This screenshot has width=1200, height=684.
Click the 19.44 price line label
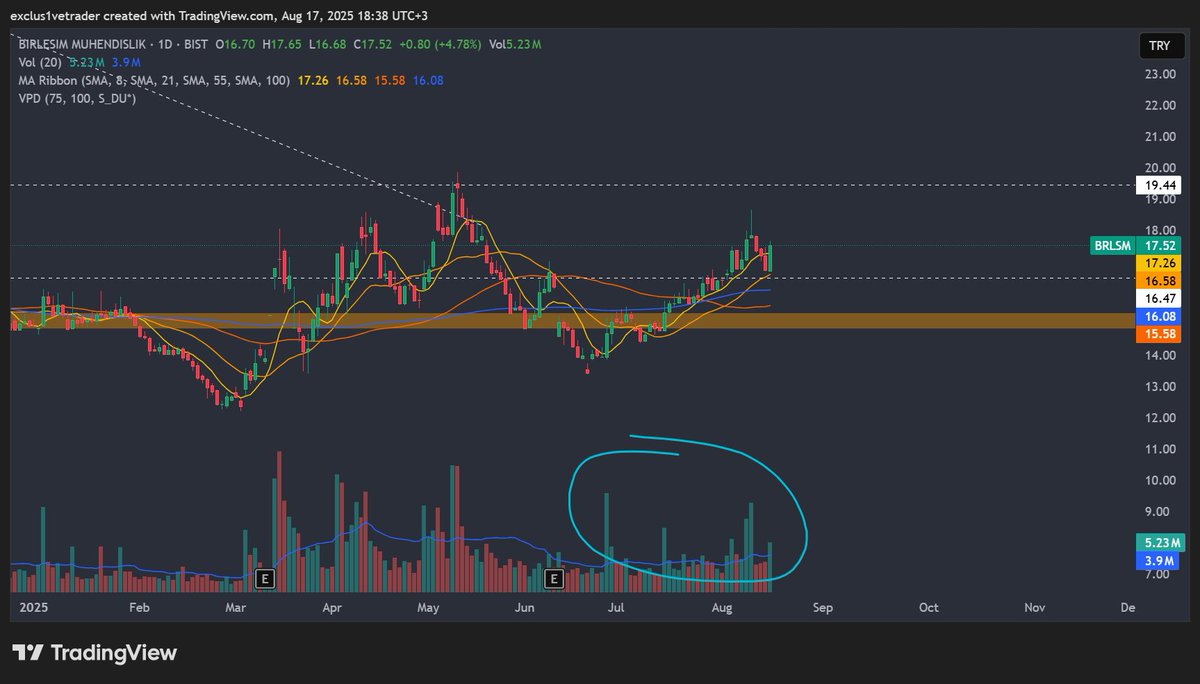(x=1158, y=185)
